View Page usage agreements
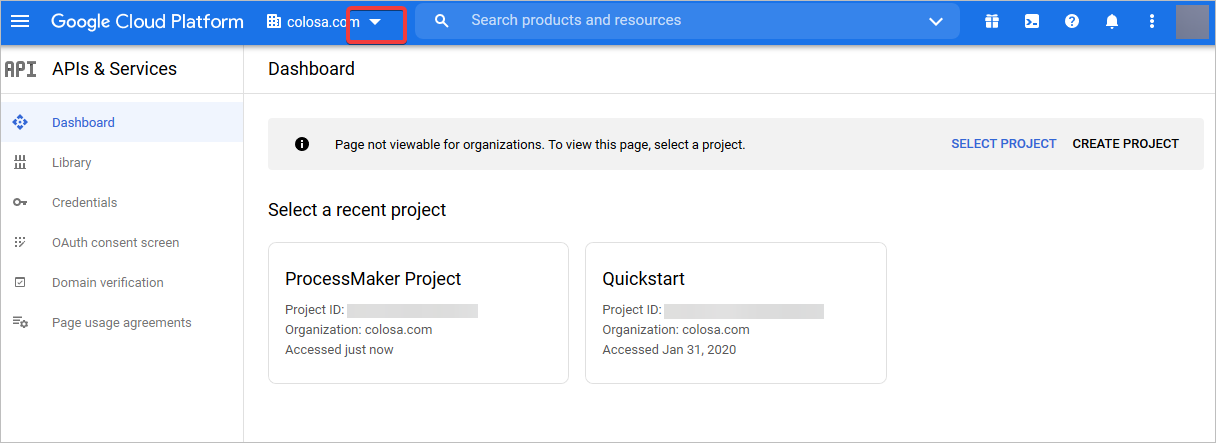This screenshot has height=443, width=1216. click(121, 323)
